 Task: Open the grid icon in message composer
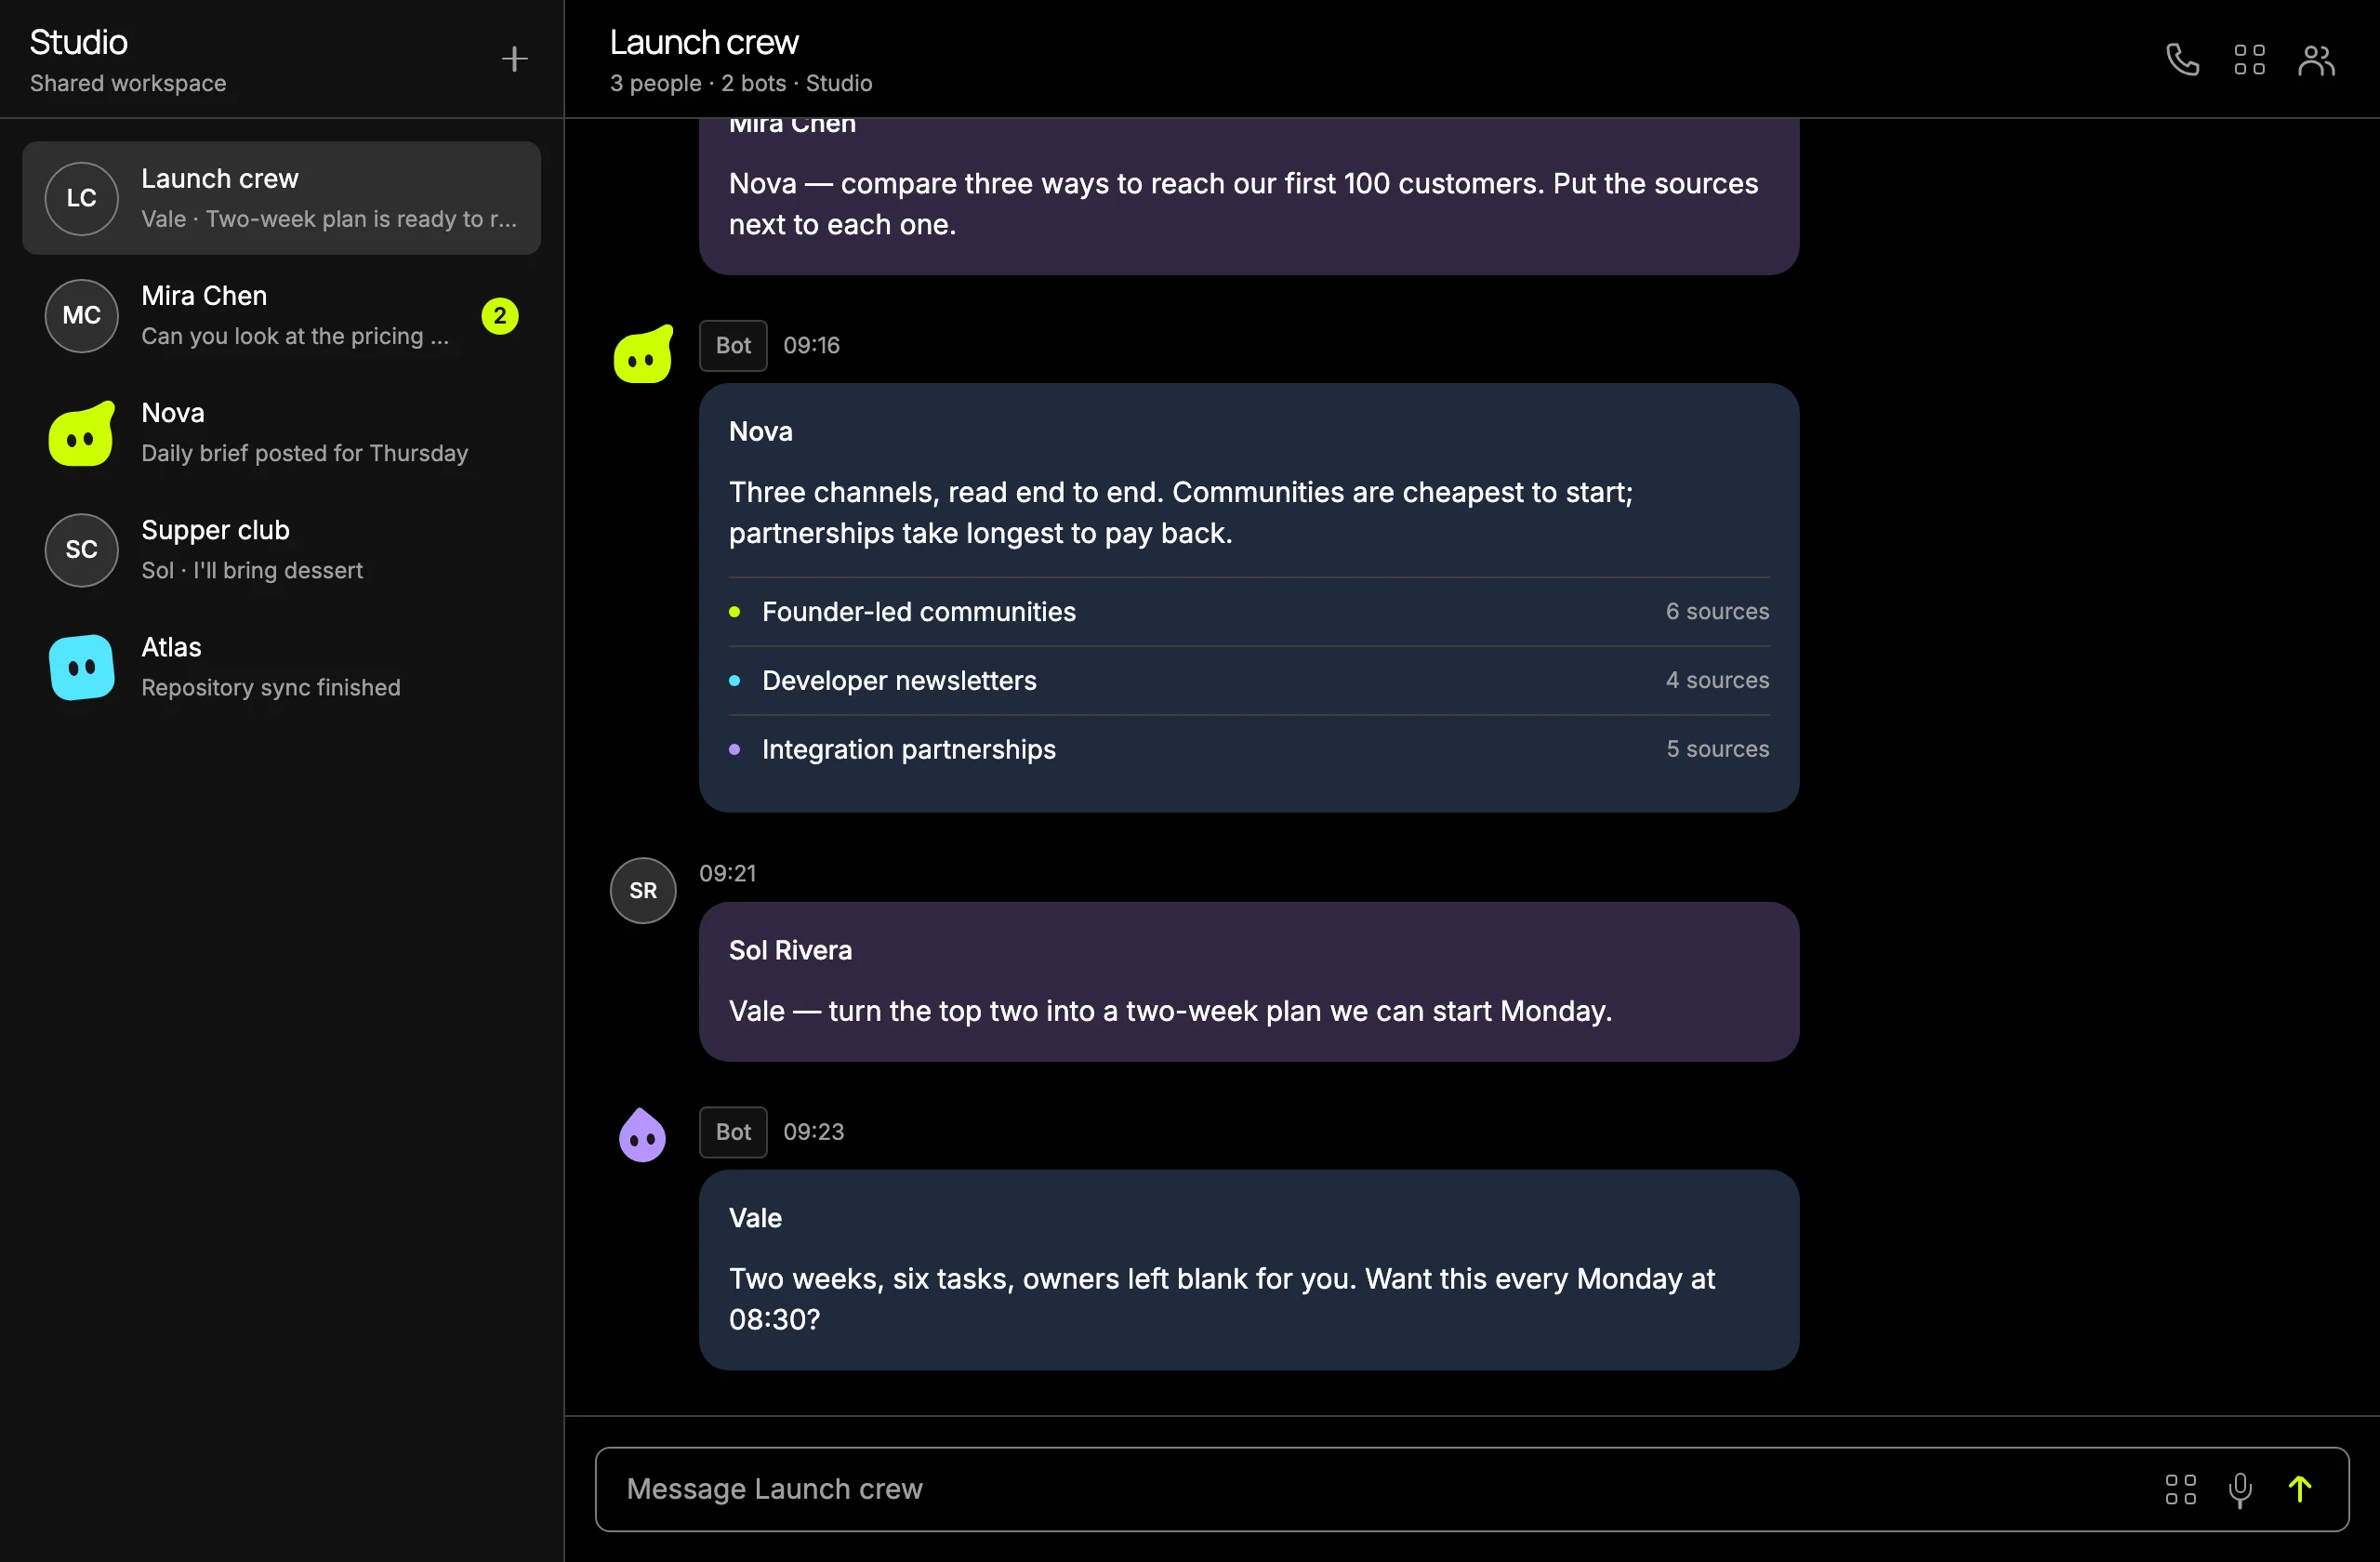pos(2180,1489)
